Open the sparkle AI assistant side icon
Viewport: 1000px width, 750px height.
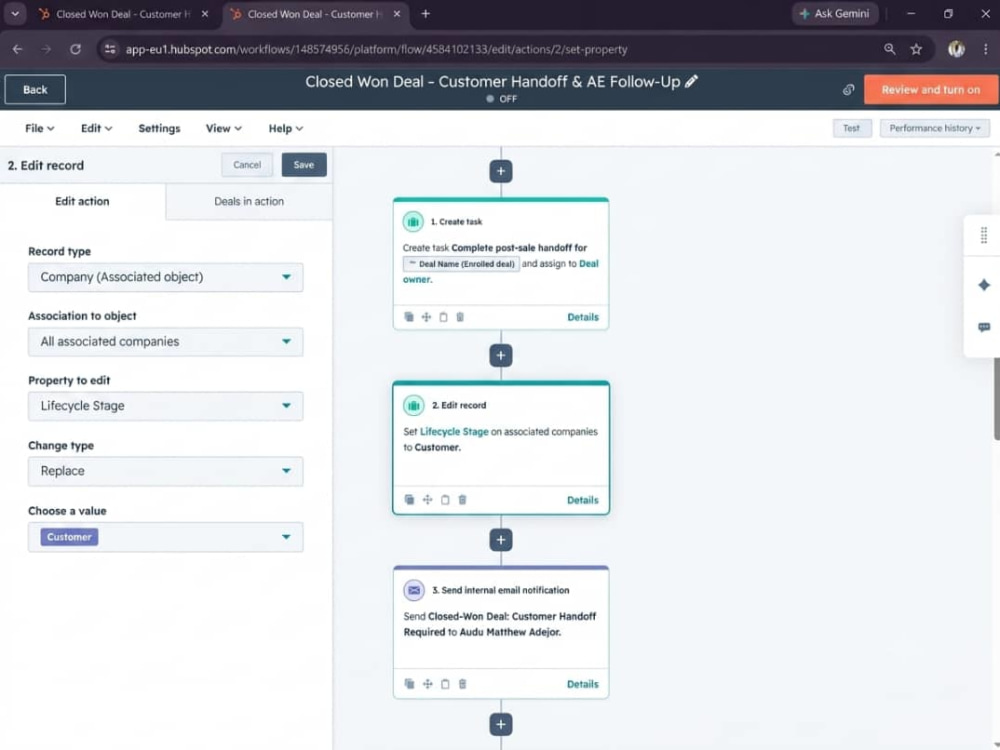coord(983,284)
